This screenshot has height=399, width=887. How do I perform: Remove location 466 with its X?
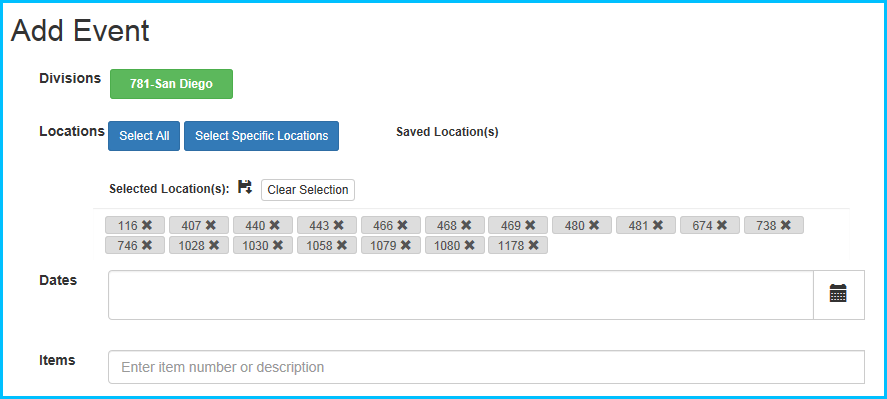click(403, 225)
